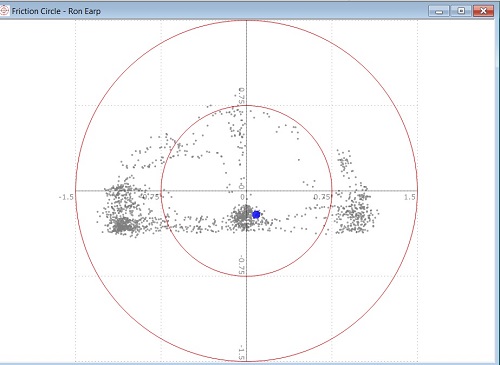Select the dense data cluster on the far left

tap(123, 225)
